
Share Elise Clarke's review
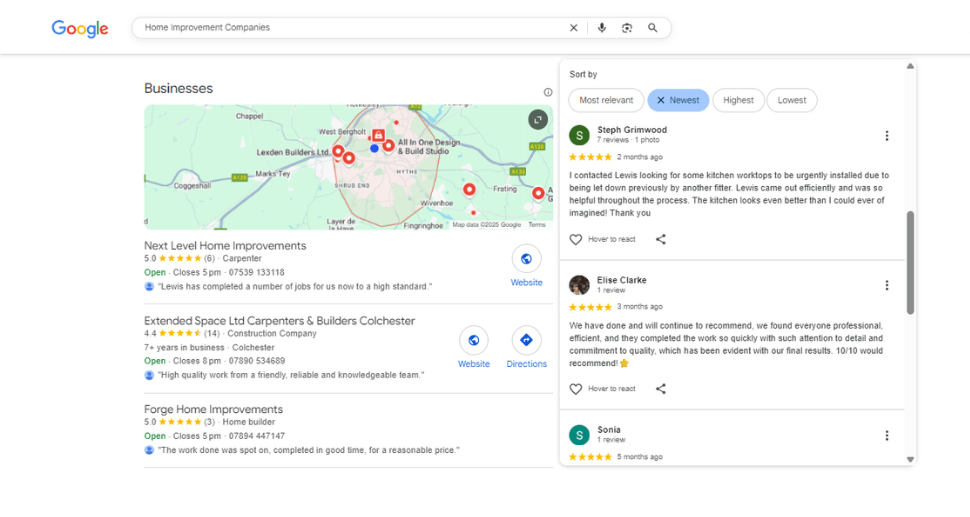tap(661, 389)
